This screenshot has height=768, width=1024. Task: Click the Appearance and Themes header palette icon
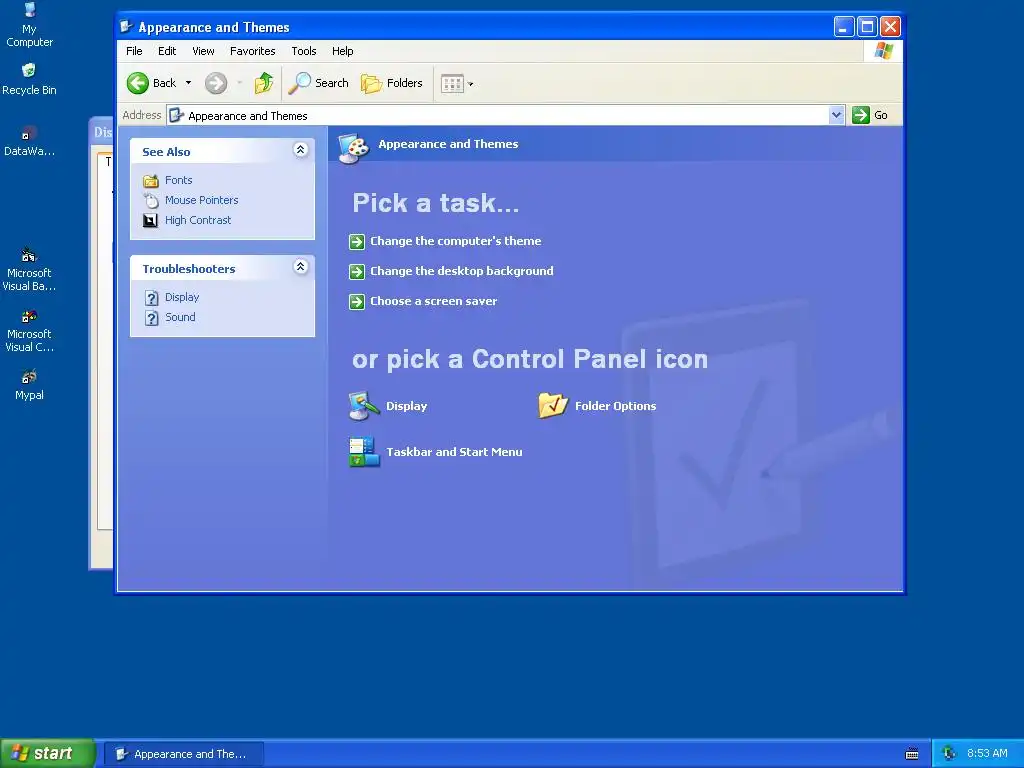355,148
